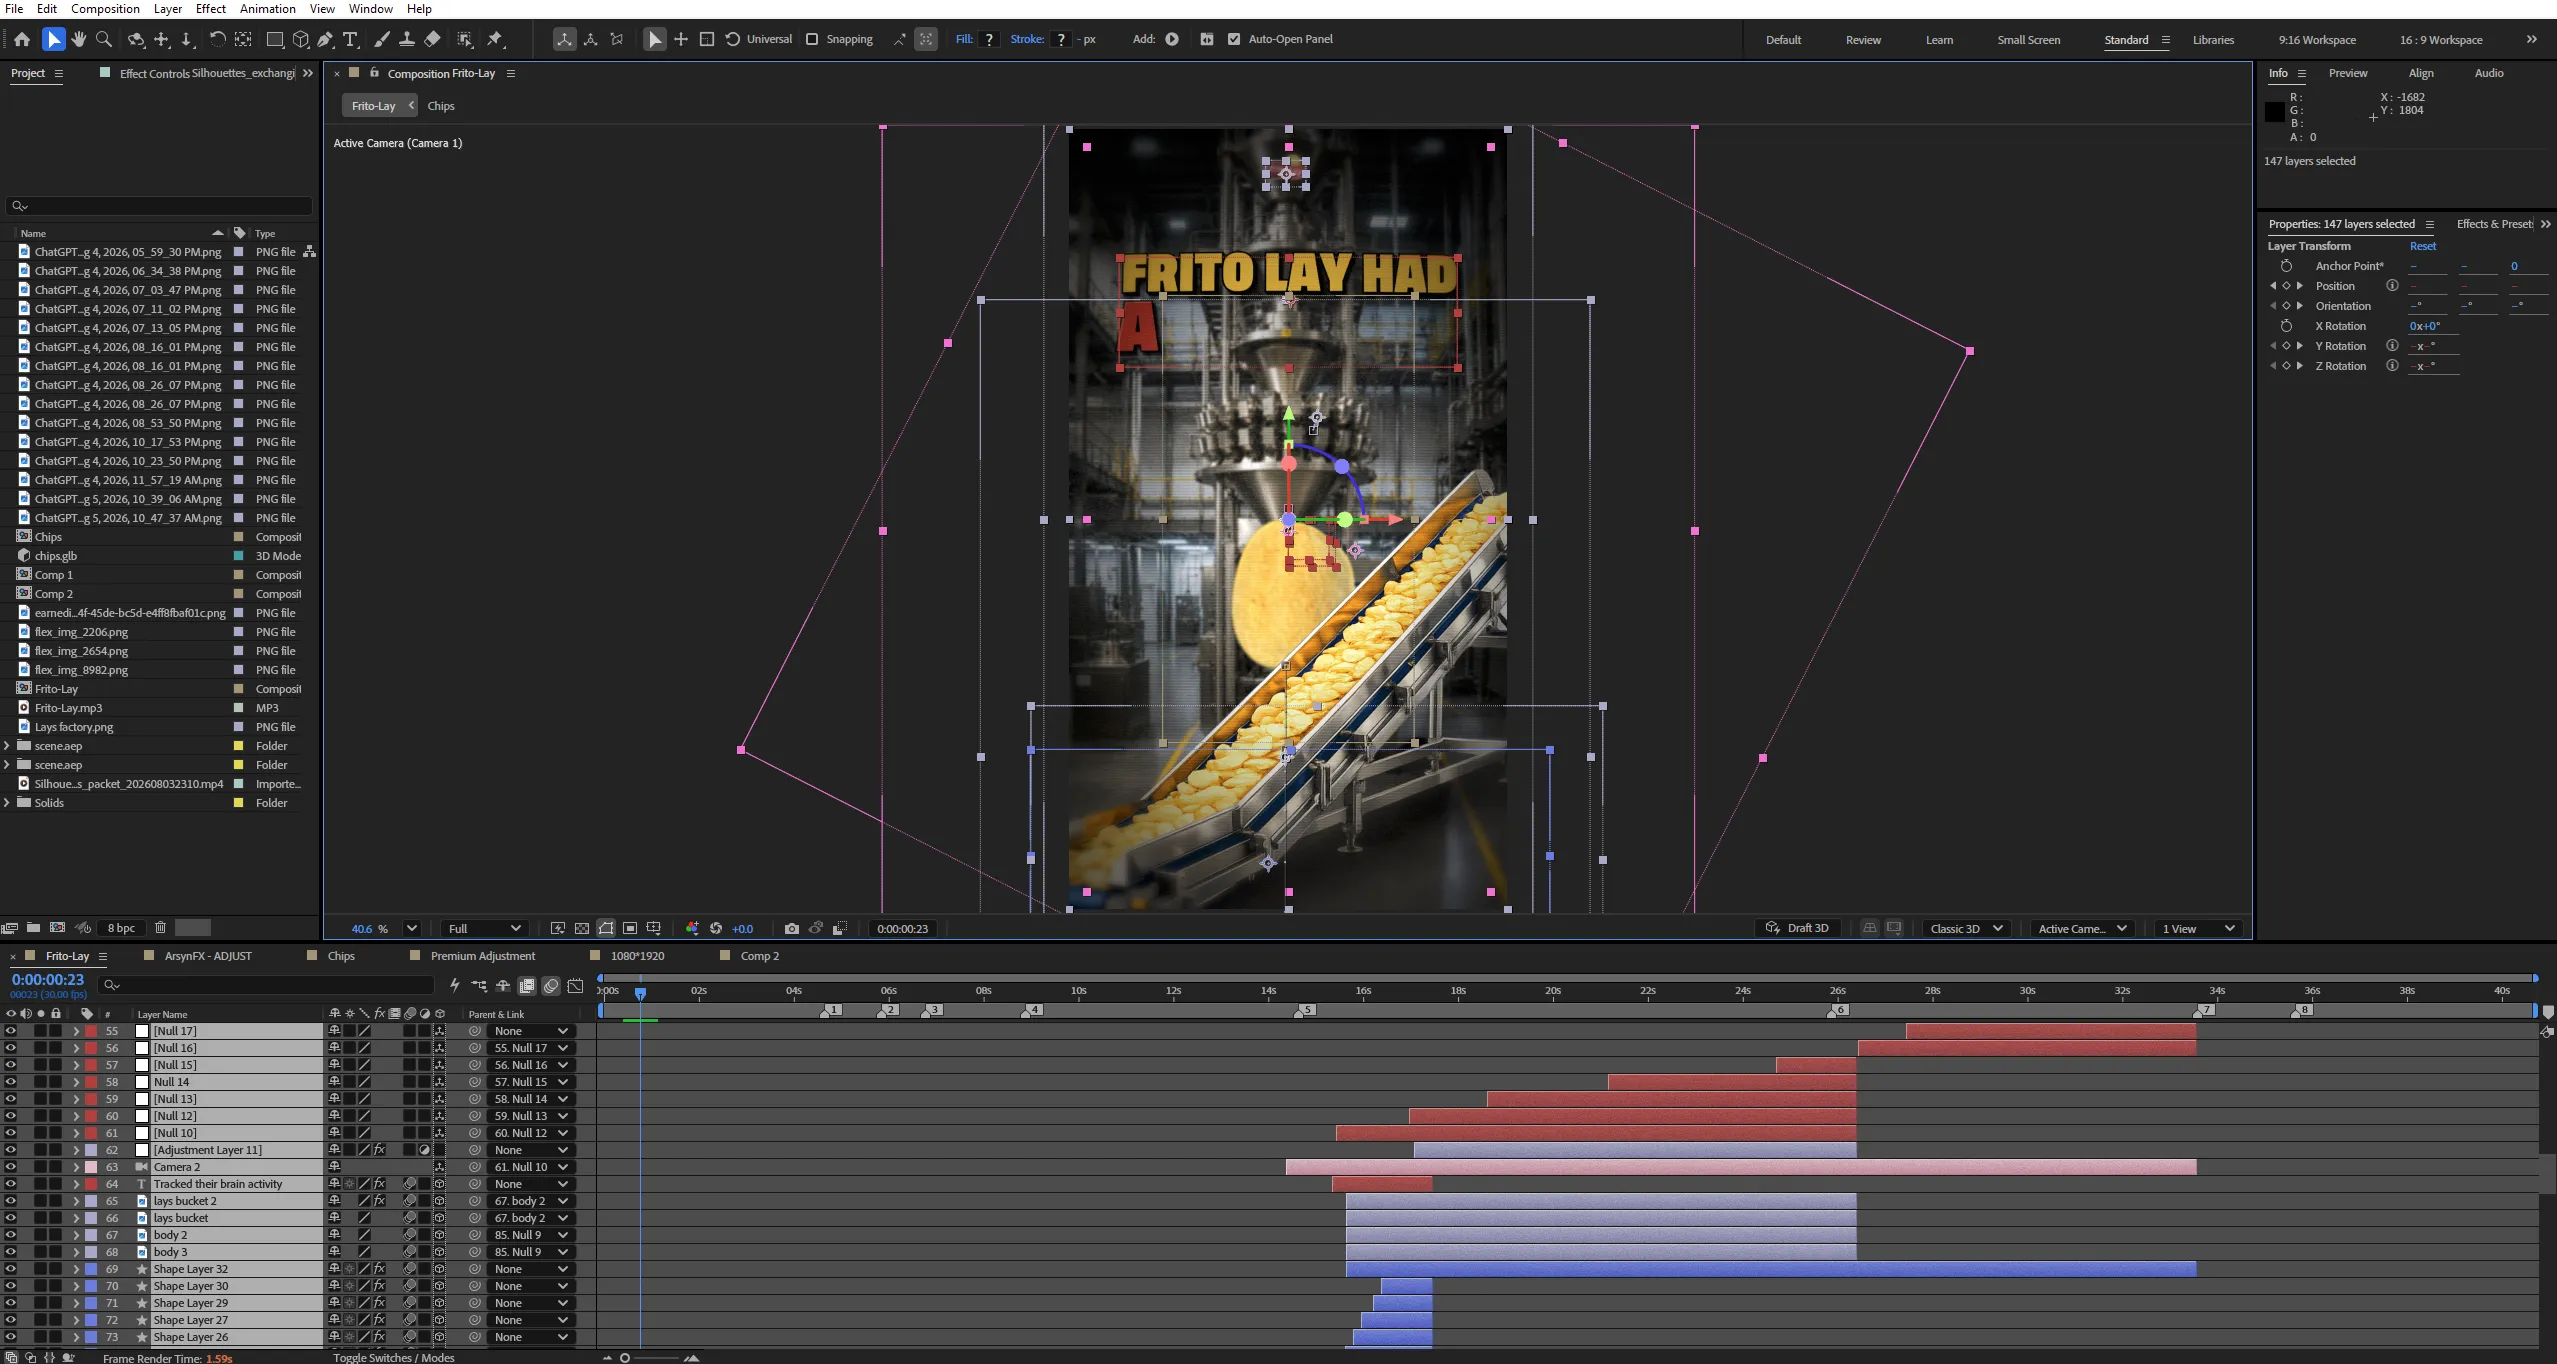Select the Roto Brush tool
2557x1364 pixels.
click(x=465, y=39)
